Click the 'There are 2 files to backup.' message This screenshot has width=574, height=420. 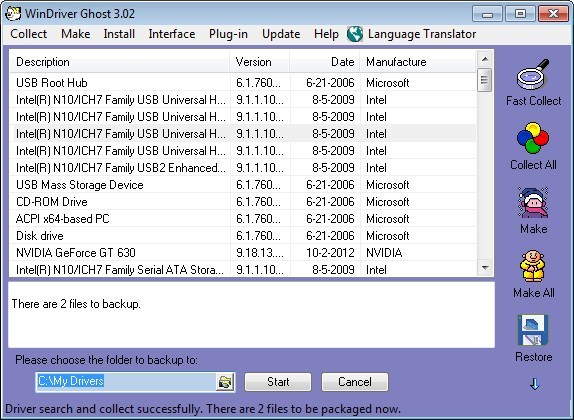click(76, 304)
